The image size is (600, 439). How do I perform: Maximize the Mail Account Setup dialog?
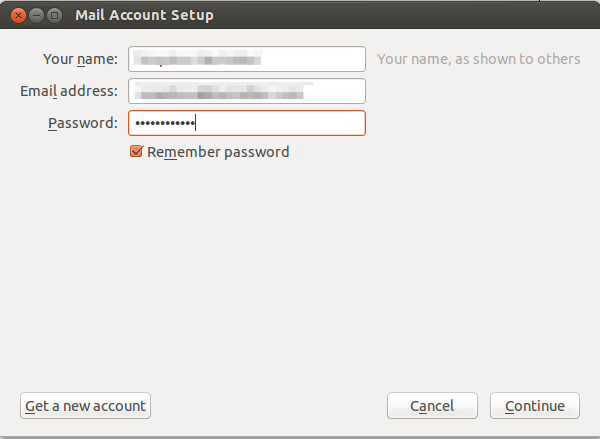coord(54,16)
